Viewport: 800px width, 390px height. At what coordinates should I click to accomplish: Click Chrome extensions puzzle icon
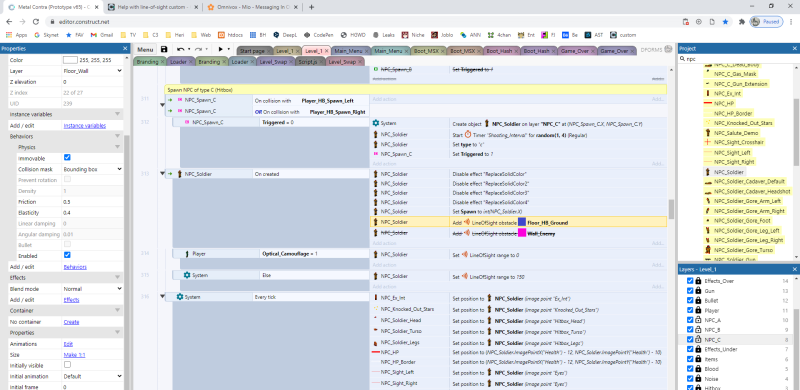coord(741,22)
